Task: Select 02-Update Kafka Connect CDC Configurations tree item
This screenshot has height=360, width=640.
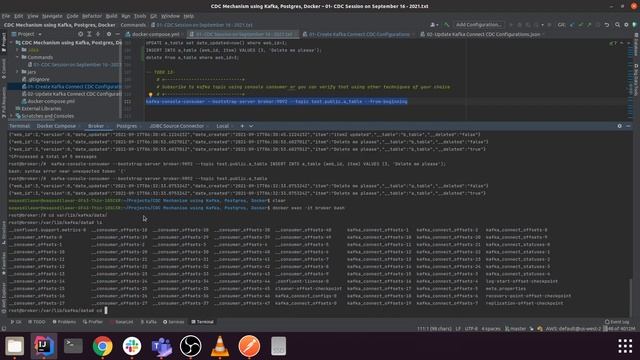Action: coord(71,94)
